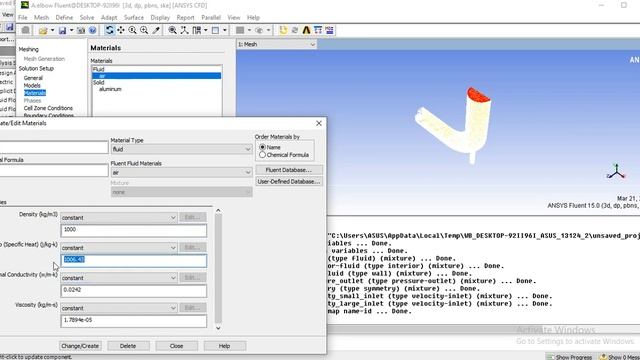The height and width of the screenshot is (360, 640).
Task: Click the axis orientation view icon
Action: [184, 30]
